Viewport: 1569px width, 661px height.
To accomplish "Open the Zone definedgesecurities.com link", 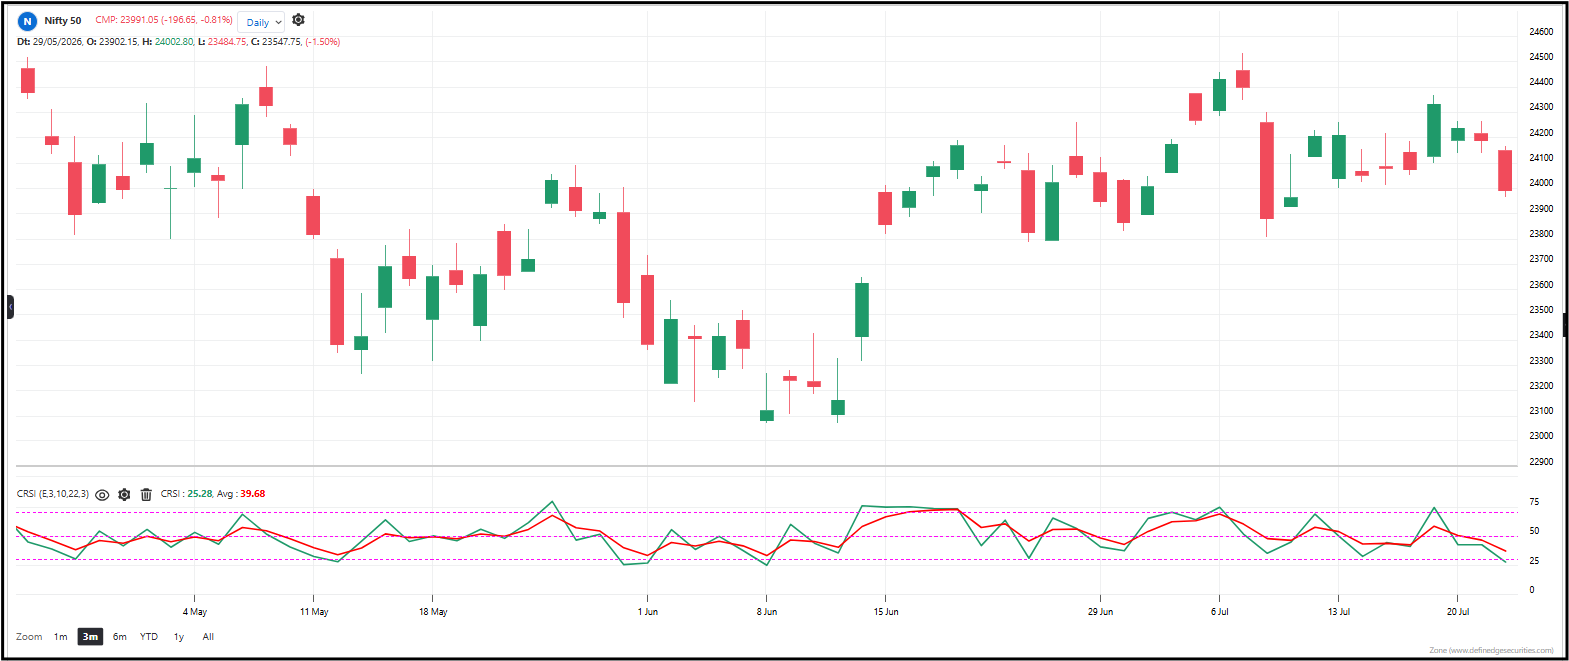I will [x=1491, y=650].
